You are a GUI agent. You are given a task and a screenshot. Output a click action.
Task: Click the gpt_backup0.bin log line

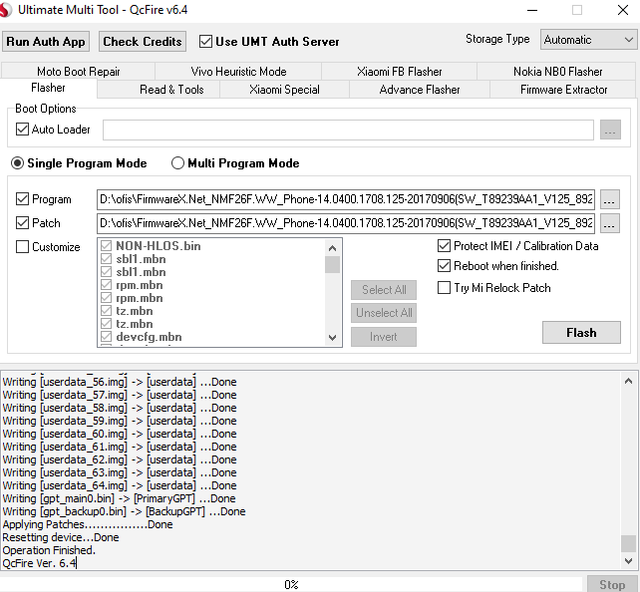point(124,512)
